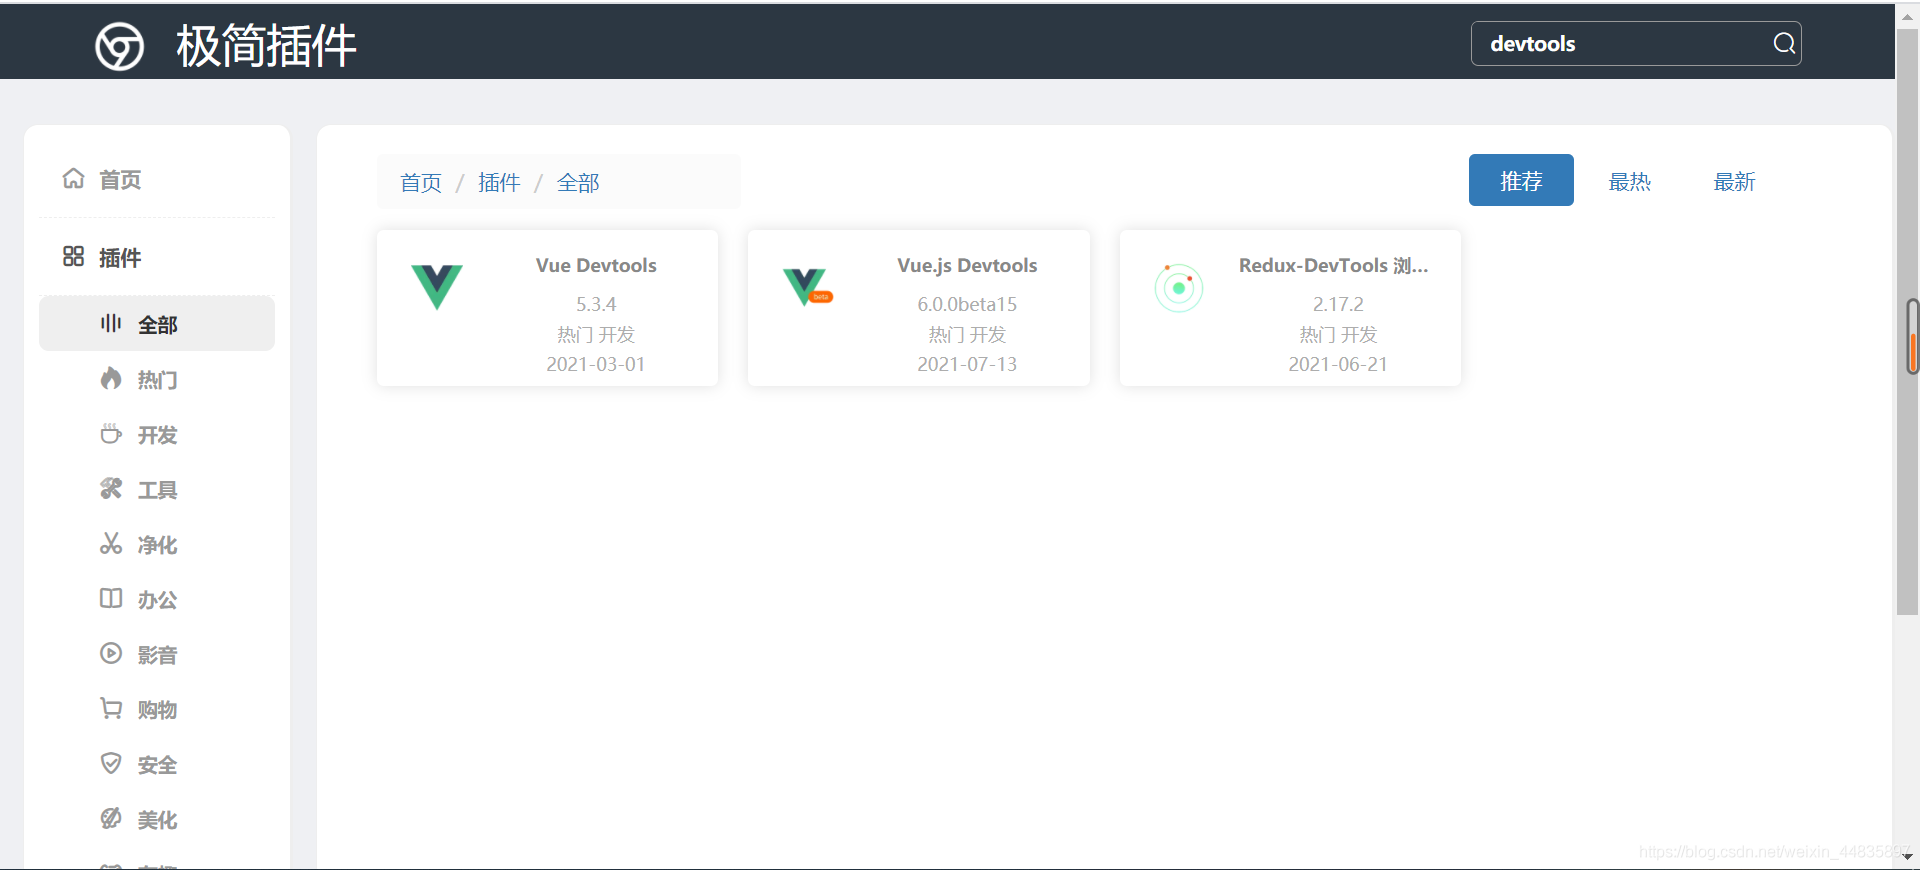
Task: Click the shopping cart icon for 购物
Action: tap(111, 708)
